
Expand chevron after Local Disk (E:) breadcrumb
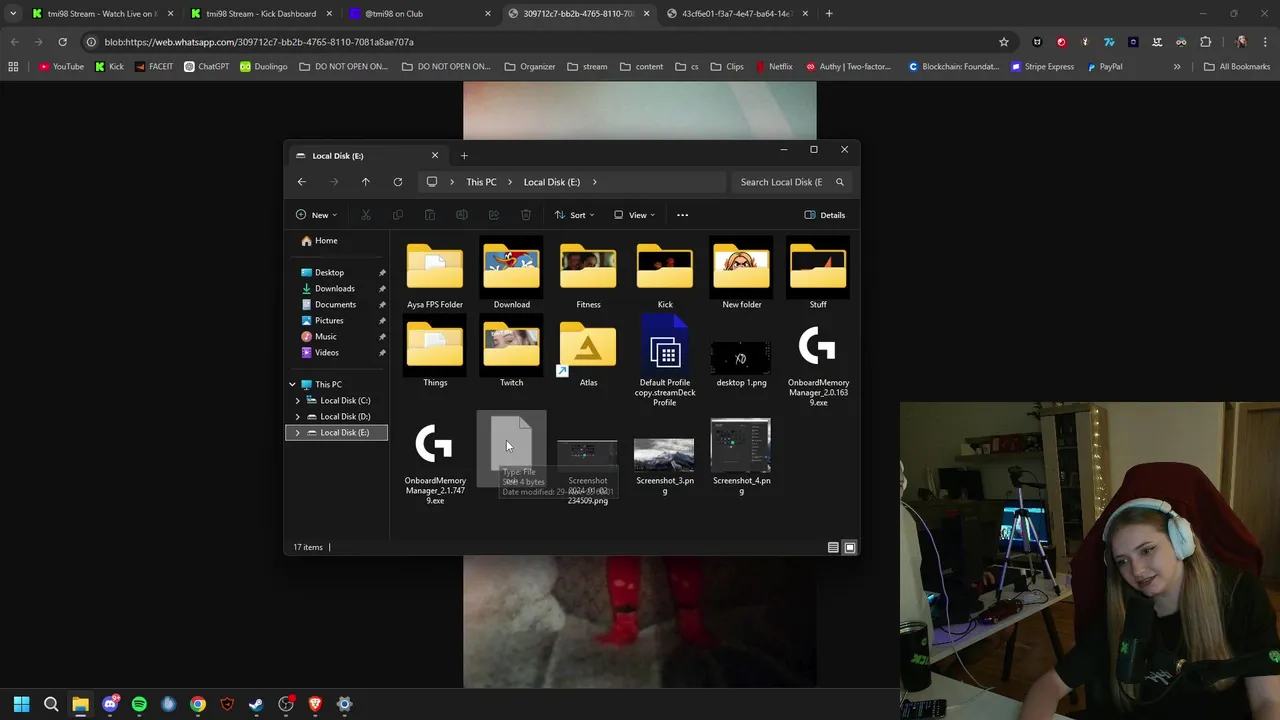(594, 182)
